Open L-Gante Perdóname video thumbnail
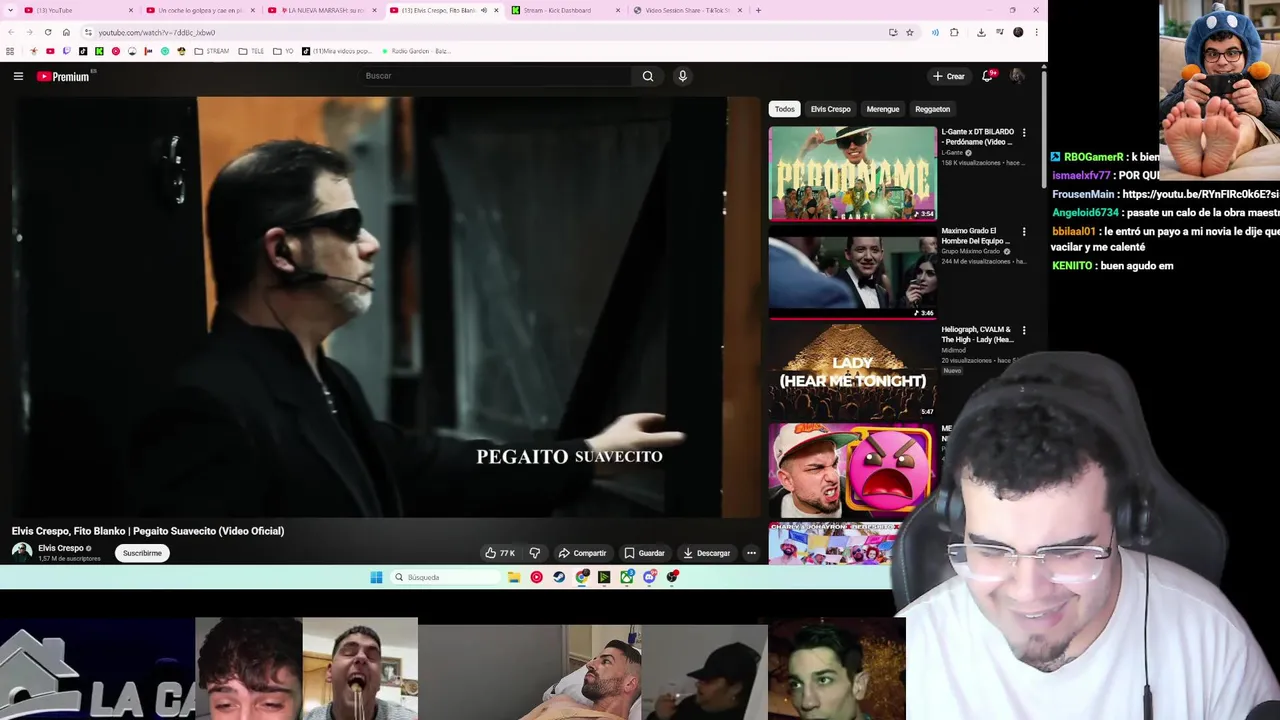Image resolution: width=1280 pixels, height=720 pixels. tap(852, 173)
